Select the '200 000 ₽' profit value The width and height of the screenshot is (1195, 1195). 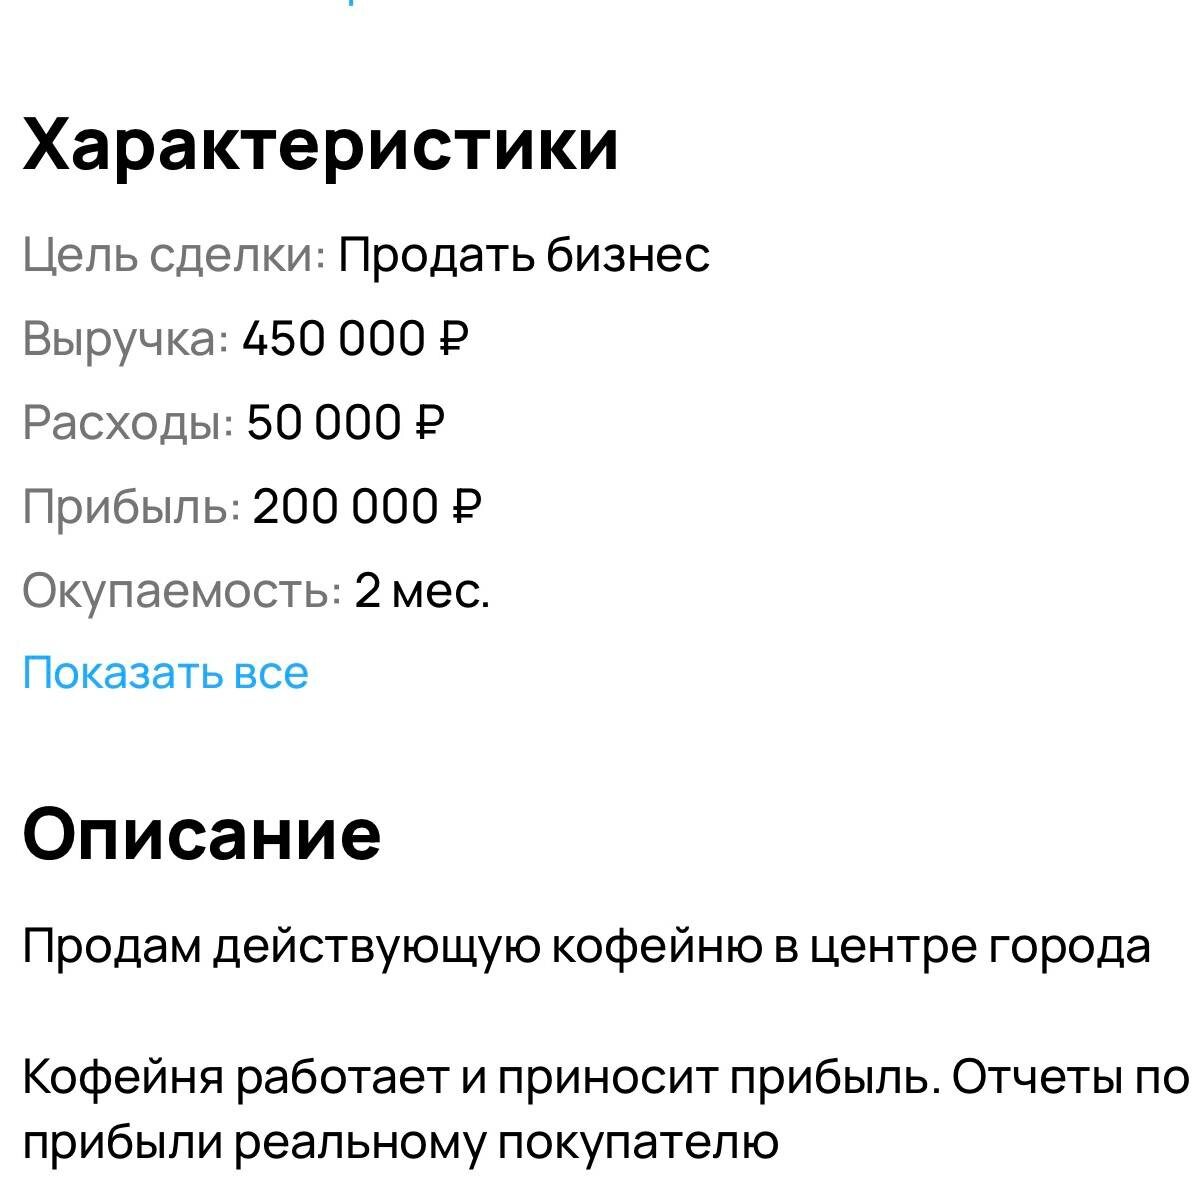click(x=365, y=507)
